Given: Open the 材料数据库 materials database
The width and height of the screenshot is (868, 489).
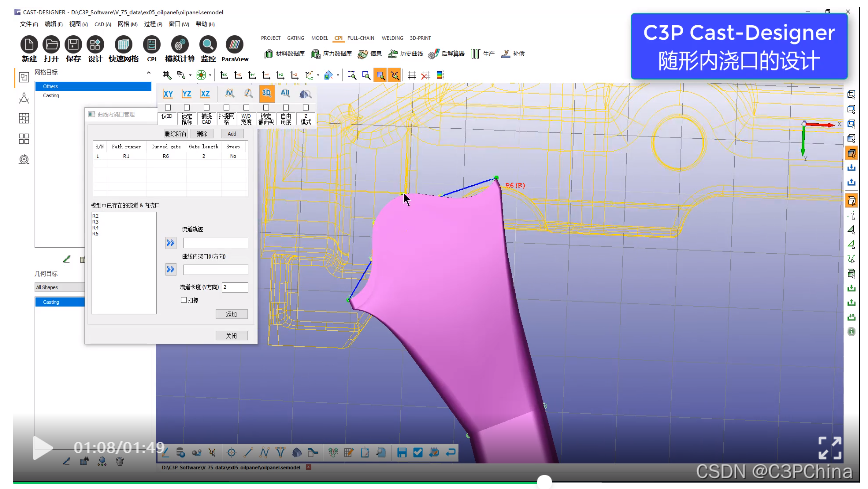Looking at the screenshot, I should (285, 54).
